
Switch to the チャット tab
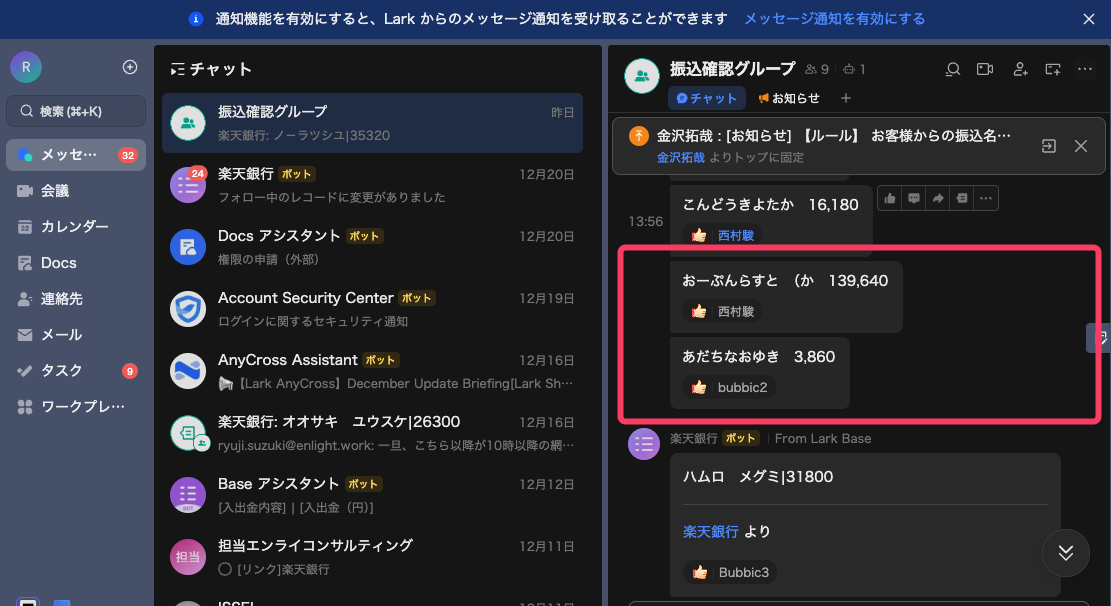tap(706, 97)
